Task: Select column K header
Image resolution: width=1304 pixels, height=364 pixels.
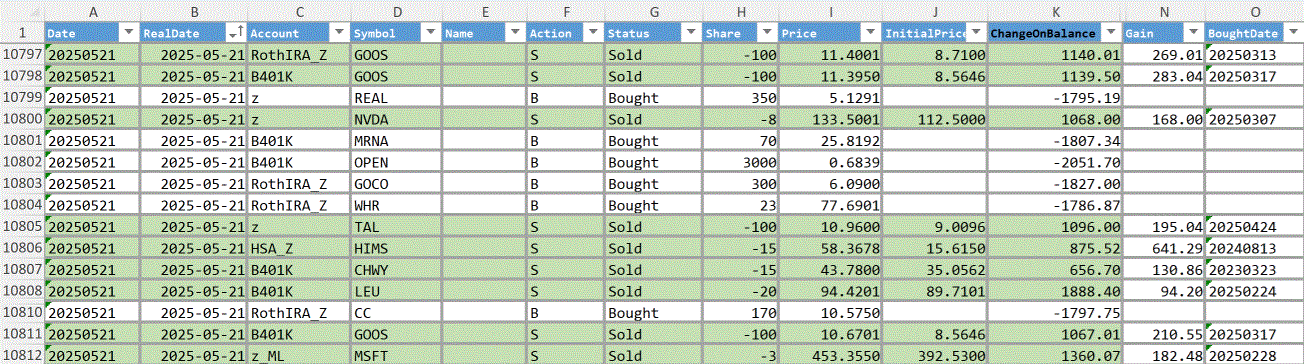Action: pyautogui.click(x=1054, y=11)
